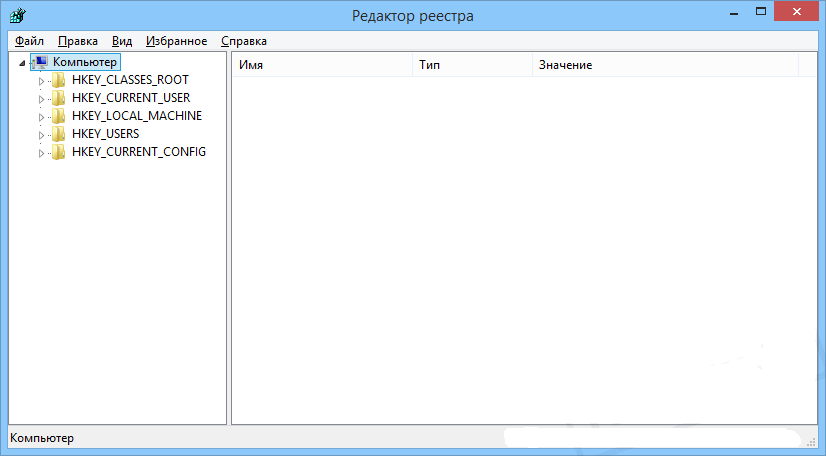This screenshot has height=456, width=826.
Task: Click the HKEY_LOCAL_MACHINE folder icon
Action: click(59, 116)
